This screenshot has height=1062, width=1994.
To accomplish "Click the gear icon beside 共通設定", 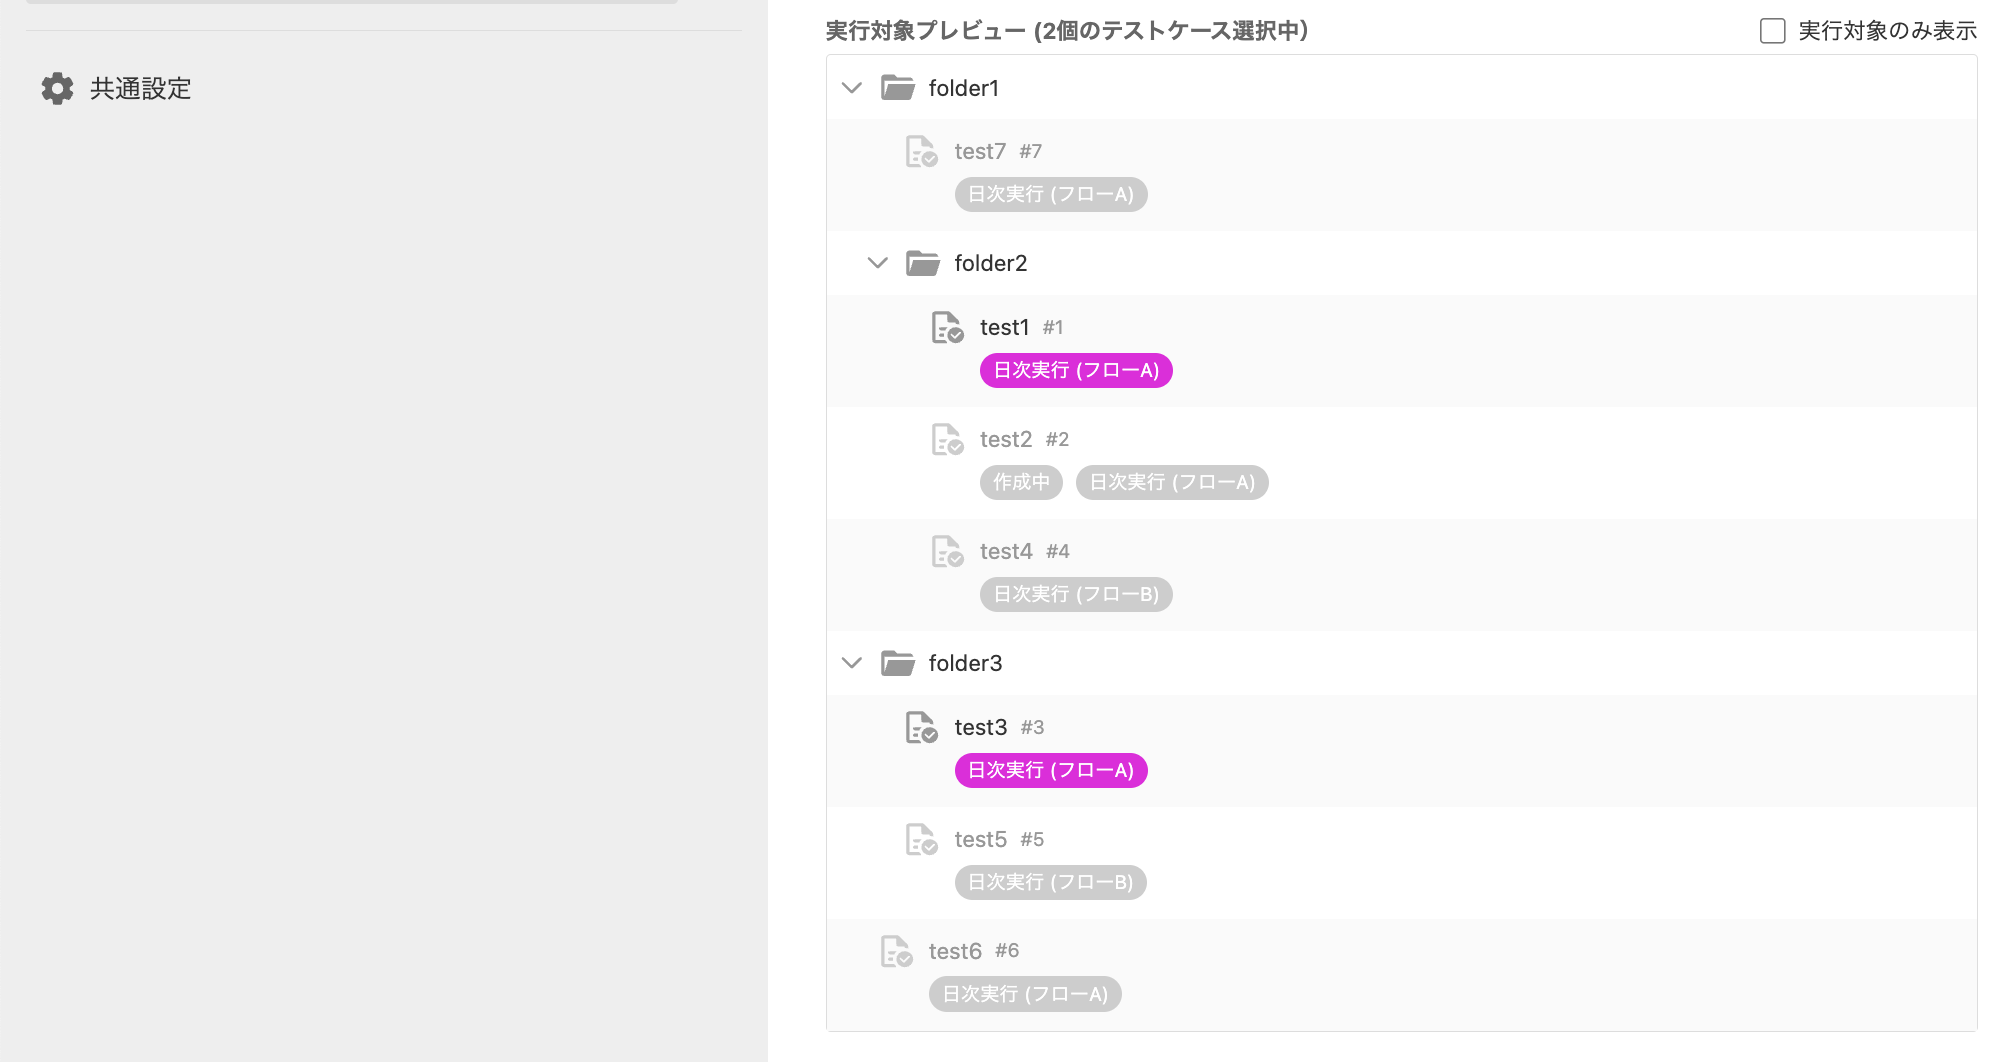I will [x=57, y=88].
